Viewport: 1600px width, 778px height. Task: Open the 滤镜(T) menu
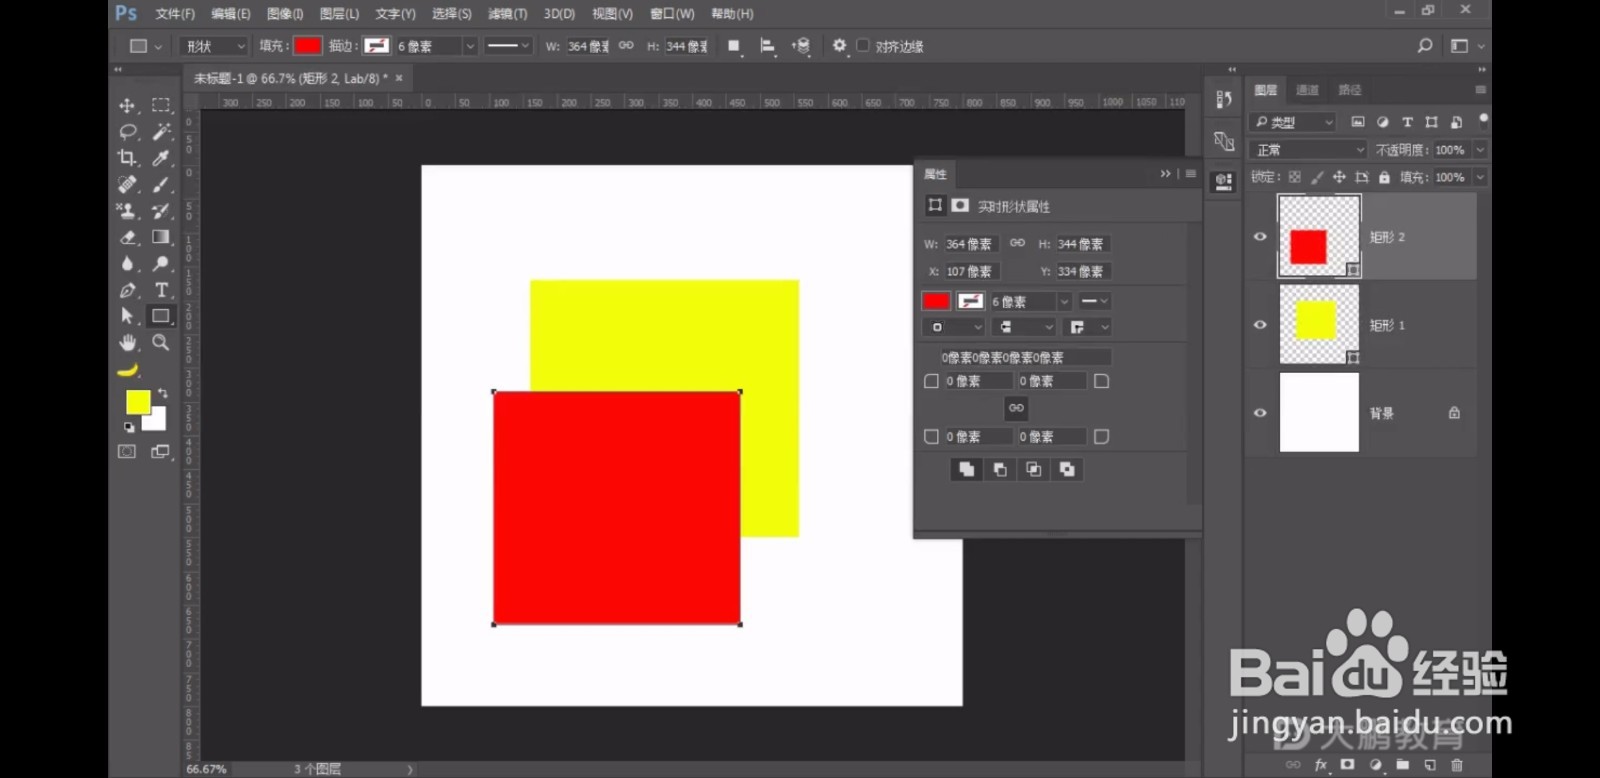click(x=507, y=14)
